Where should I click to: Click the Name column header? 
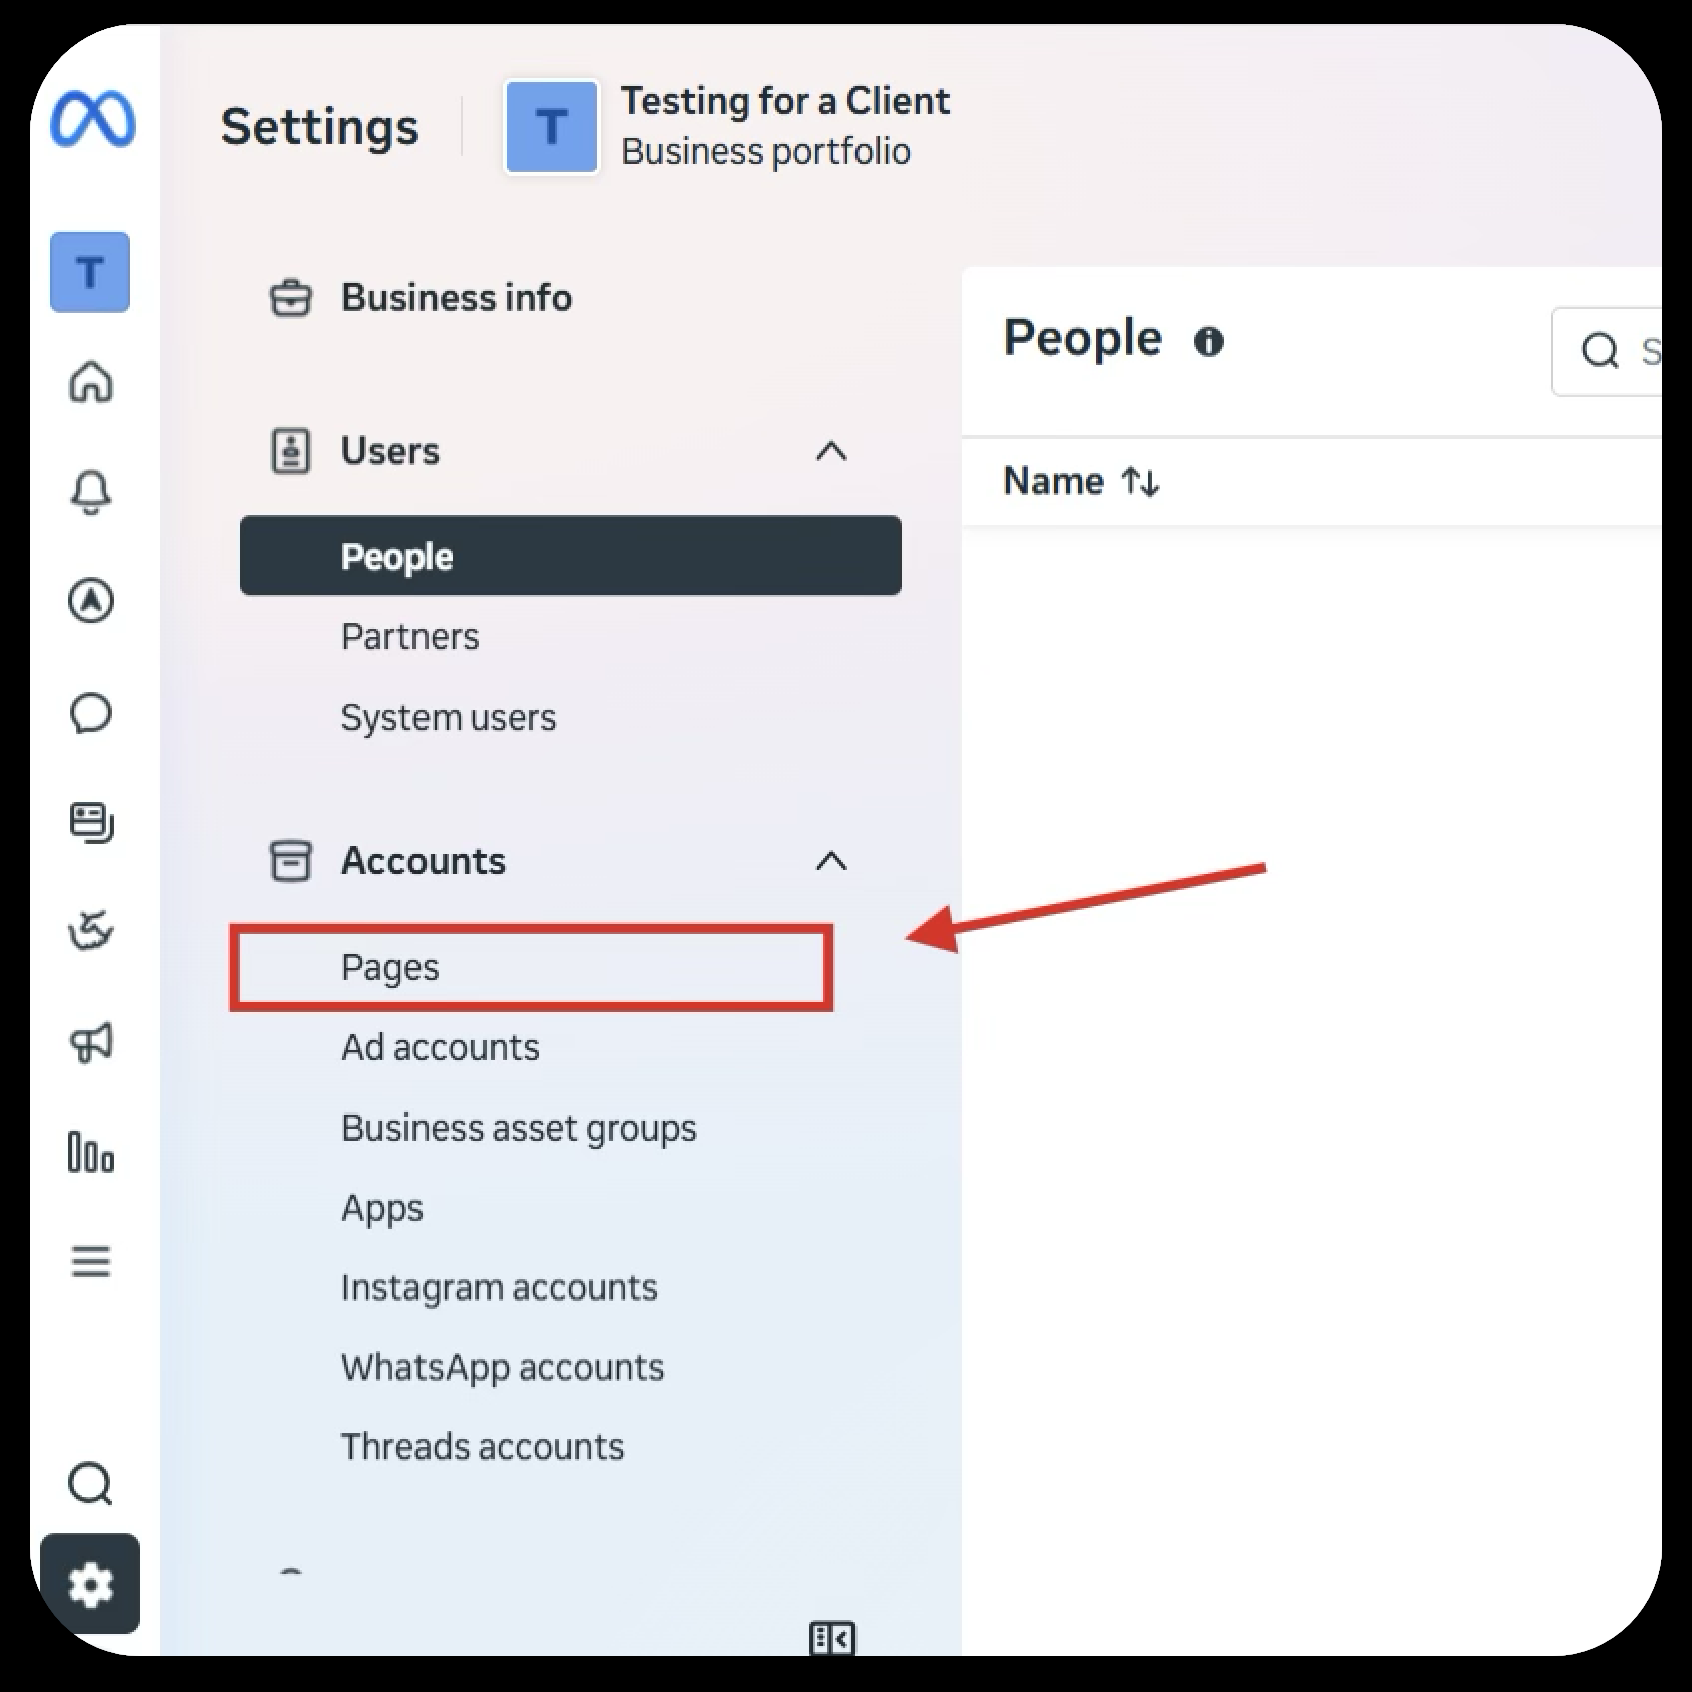click(1053, 481)
